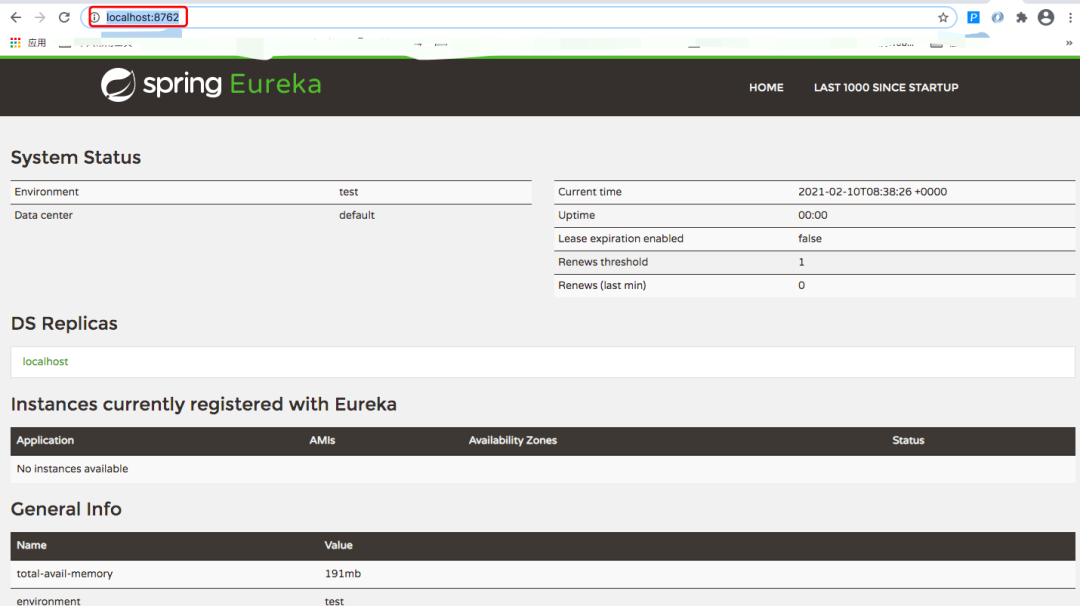Screen dimensions: 1080x606
Task: Open the blue P extension icon
Action: click(973, 18)
